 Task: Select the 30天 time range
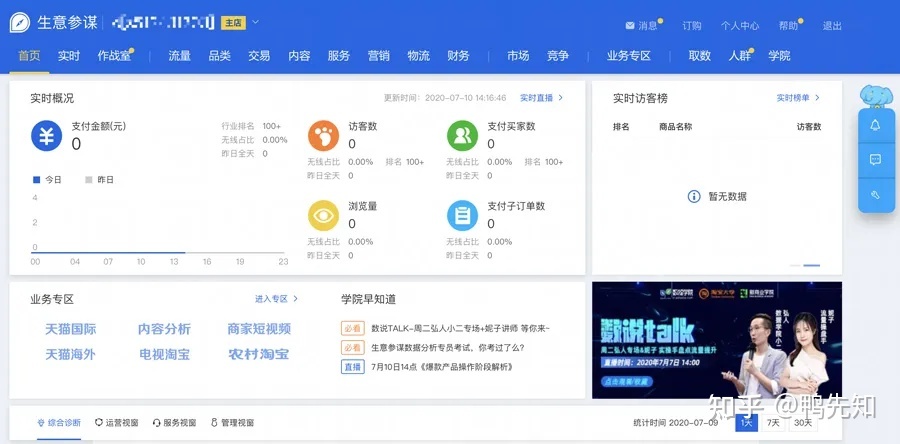tap(803, 423)
